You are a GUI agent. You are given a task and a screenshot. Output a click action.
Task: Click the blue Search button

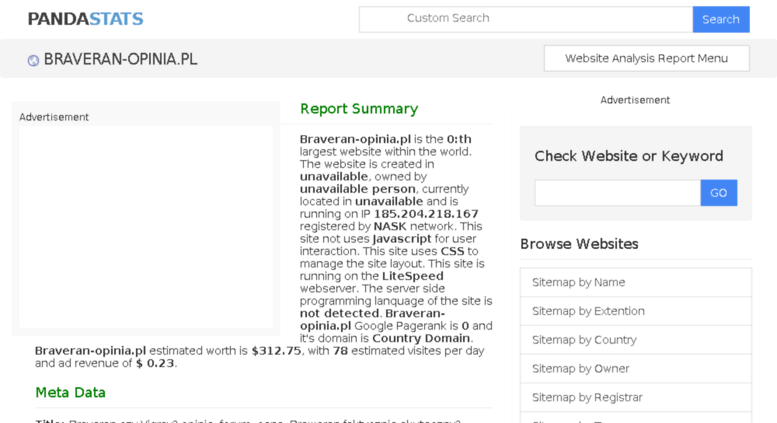(x=721, y=19)
